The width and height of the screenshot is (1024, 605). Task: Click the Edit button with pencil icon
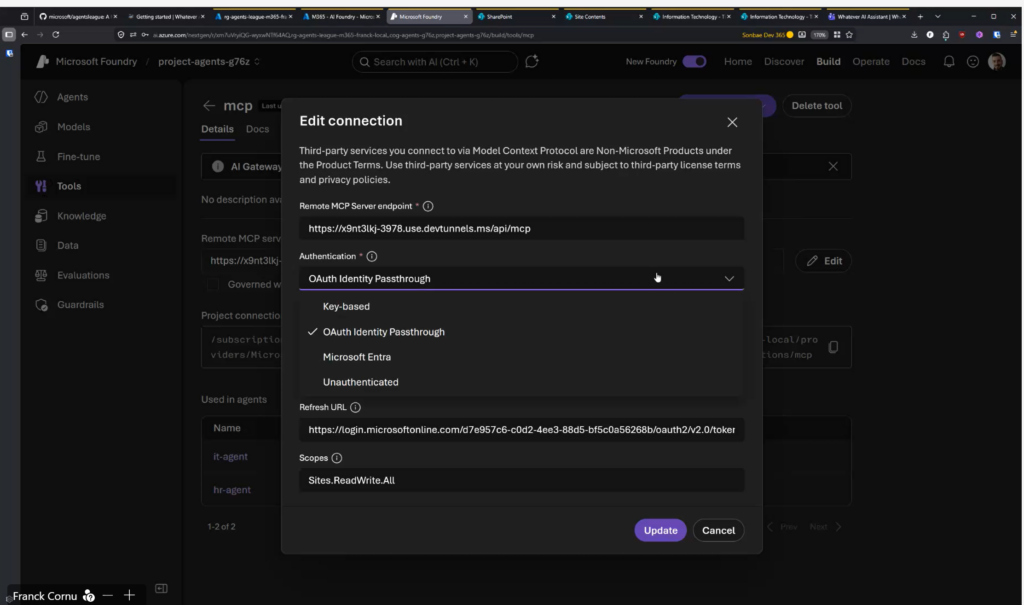pos(824,261)
